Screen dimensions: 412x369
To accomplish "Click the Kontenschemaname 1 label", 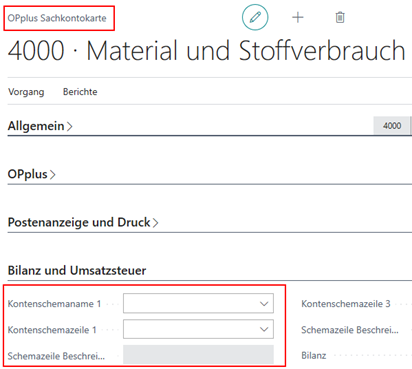I will (x=54, y=304).
